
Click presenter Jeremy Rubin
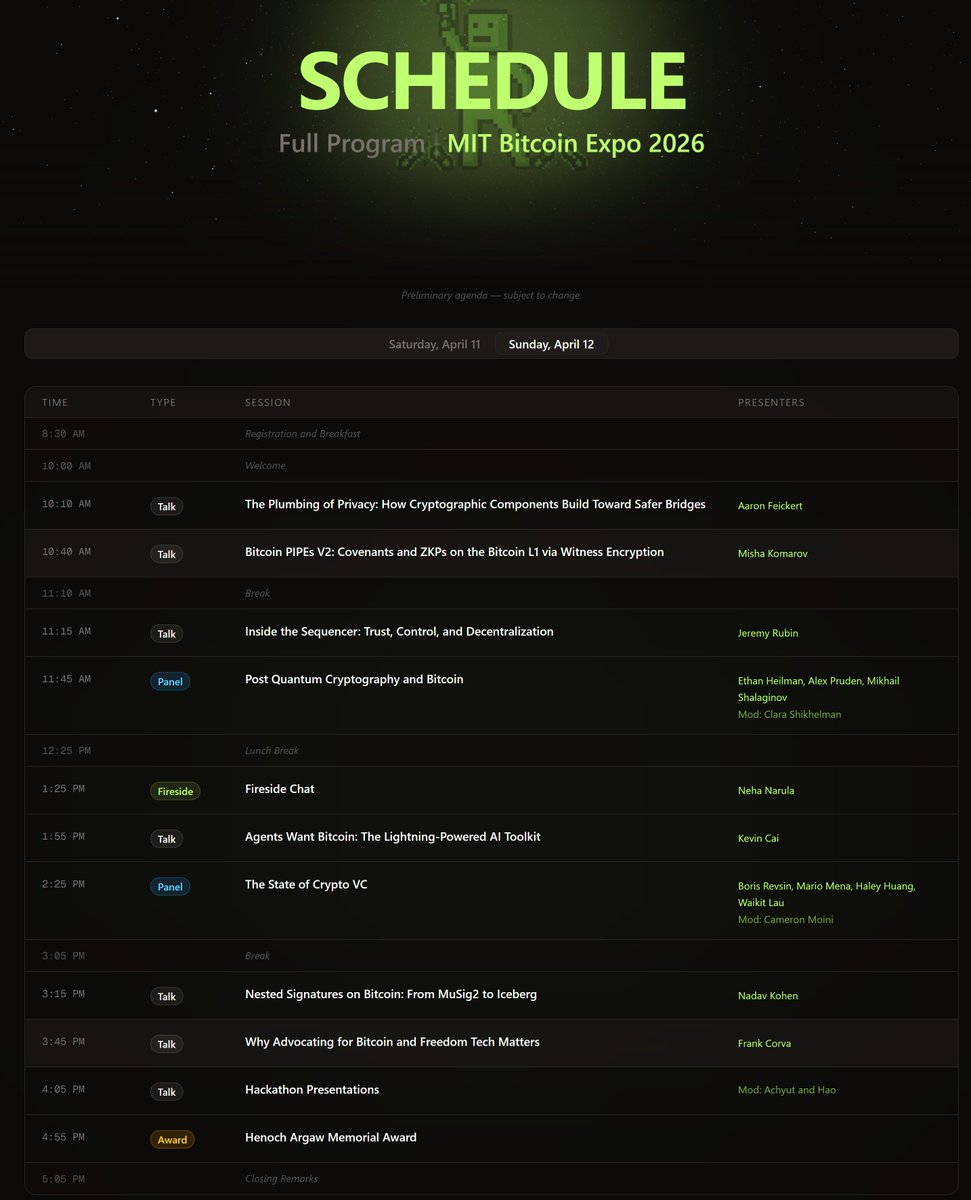(768, 633)
